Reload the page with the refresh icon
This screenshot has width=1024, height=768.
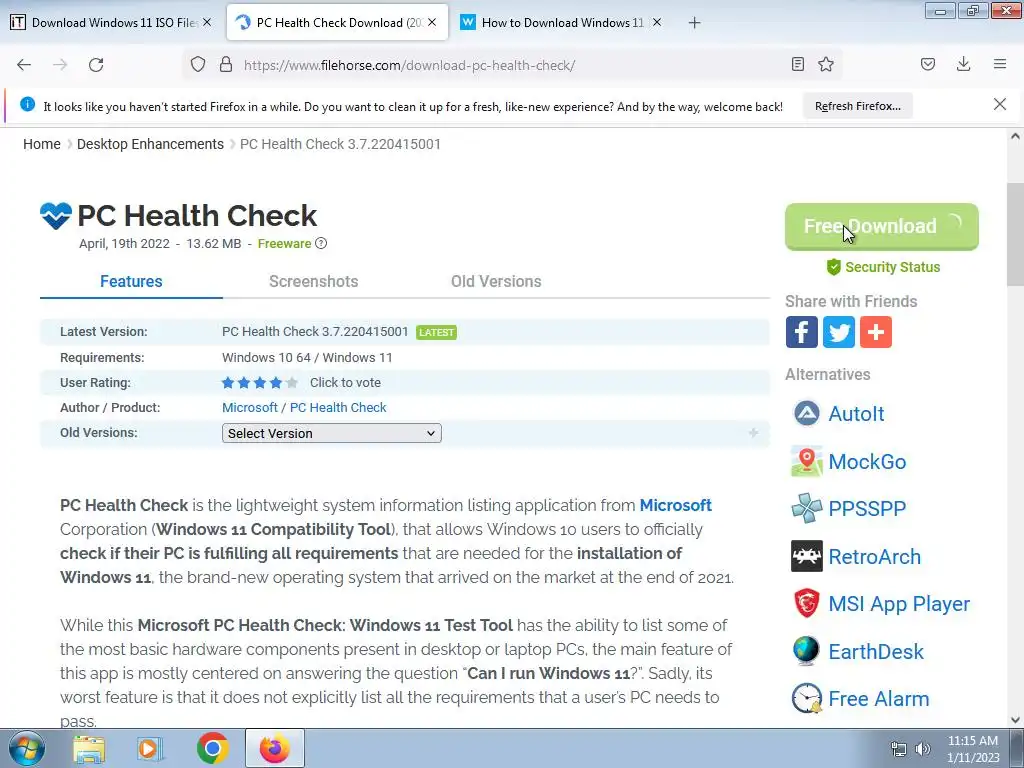(x=96, y=65)
